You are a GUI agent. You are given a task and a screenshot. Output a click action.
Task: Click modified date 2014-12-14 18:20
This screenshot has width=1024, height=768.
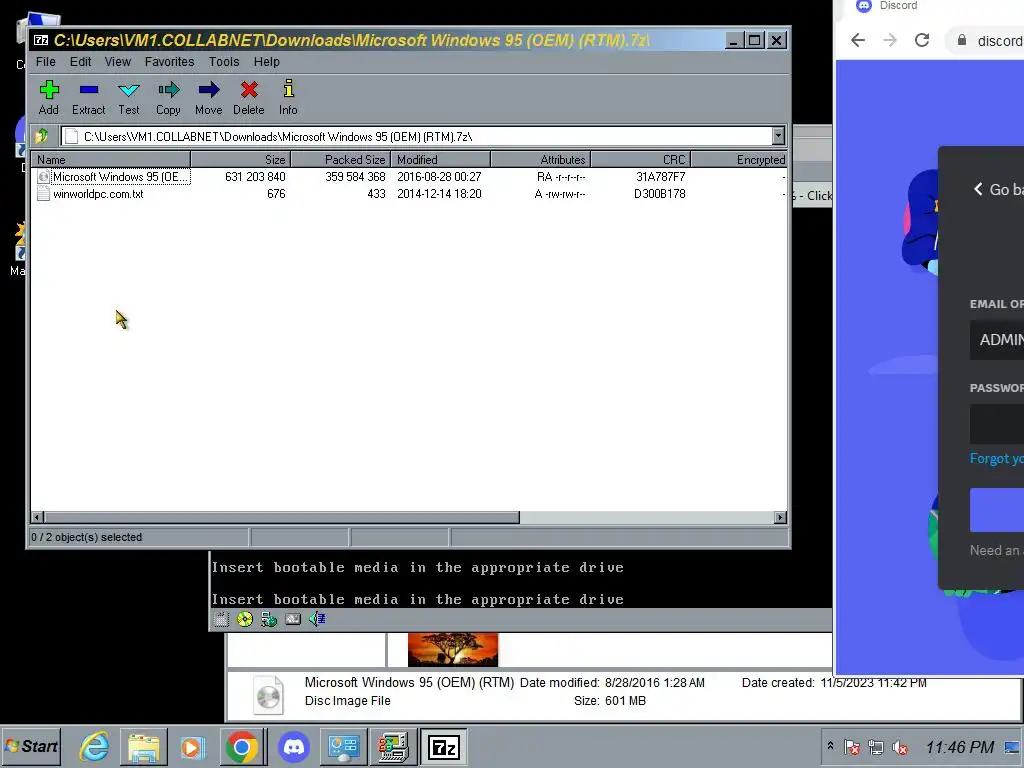(439, 194)
